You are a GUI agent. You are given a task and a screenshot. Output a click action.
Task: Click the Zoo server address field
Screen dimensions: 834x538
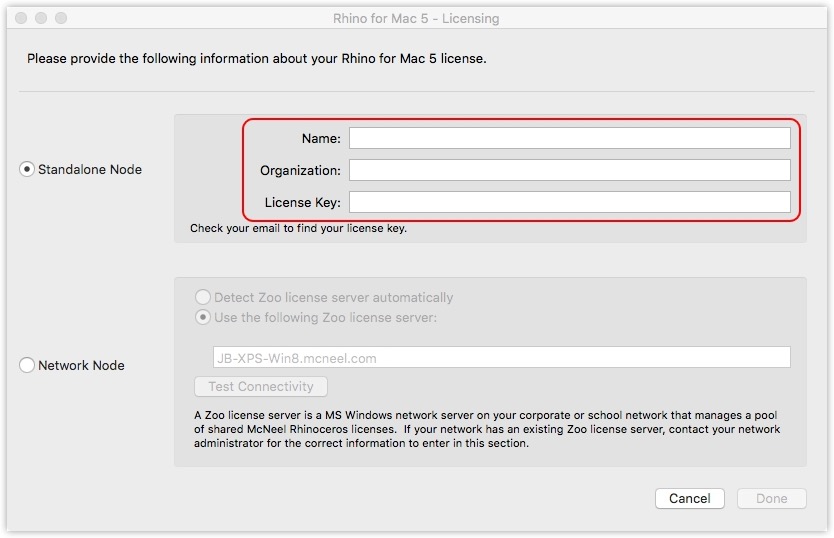tap(502, 358)
